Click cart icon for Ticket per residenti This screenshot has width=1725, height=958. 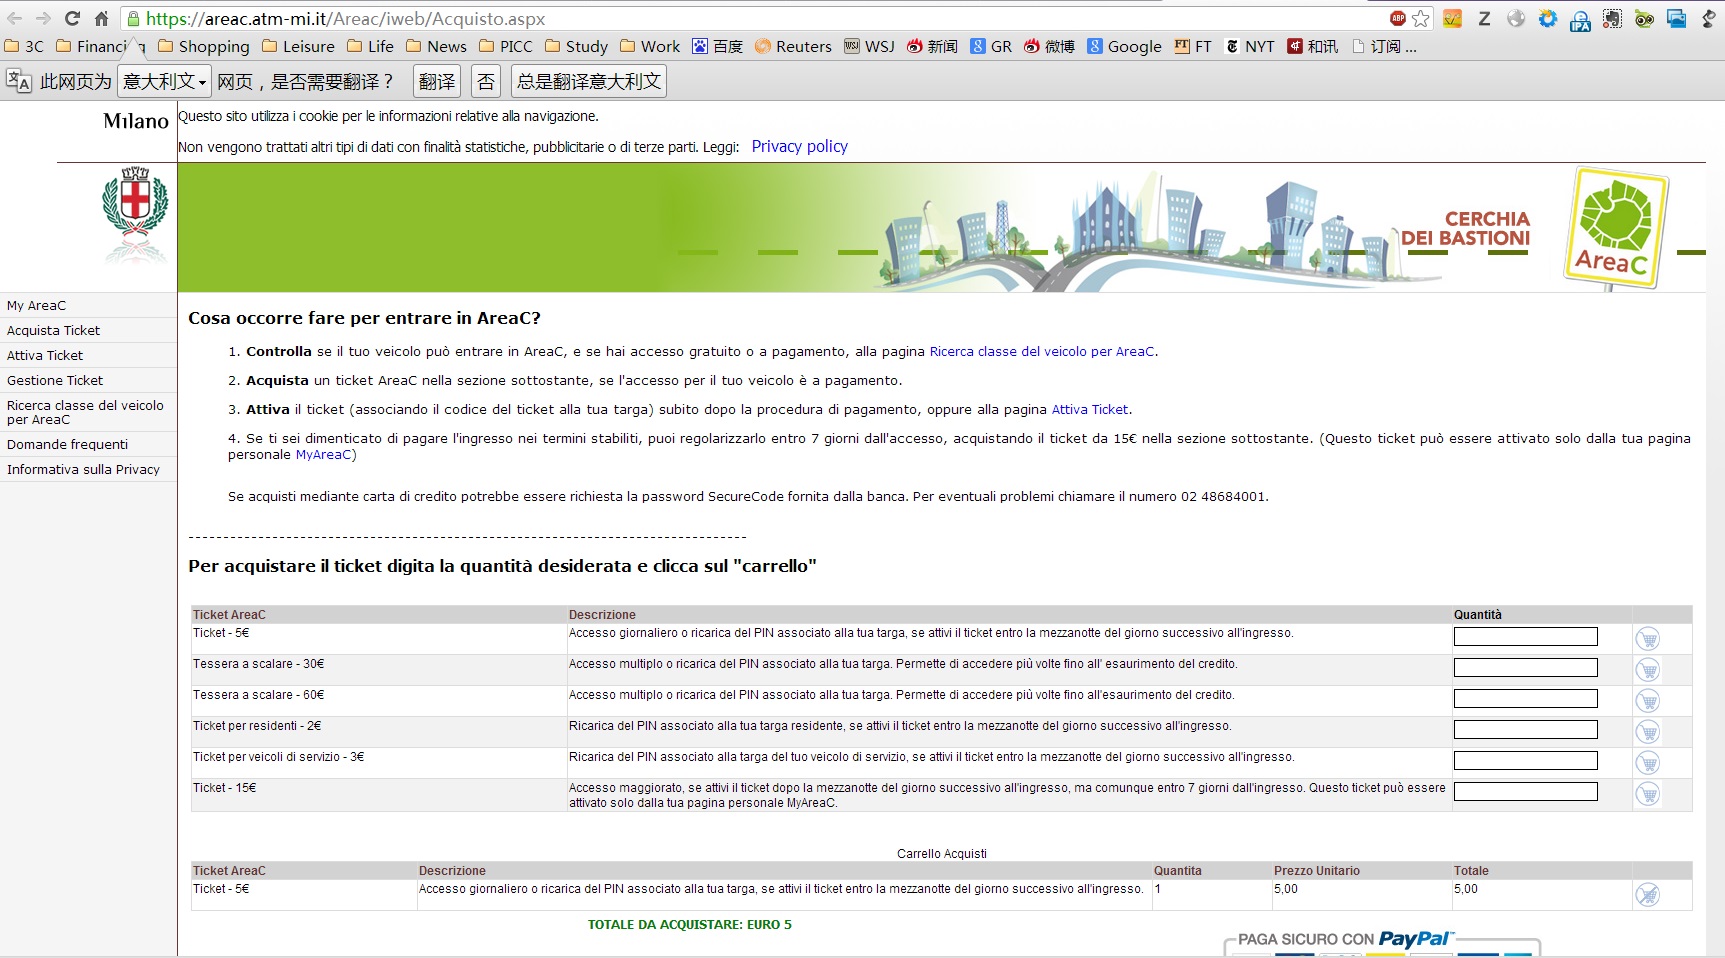coord(1647,731)
